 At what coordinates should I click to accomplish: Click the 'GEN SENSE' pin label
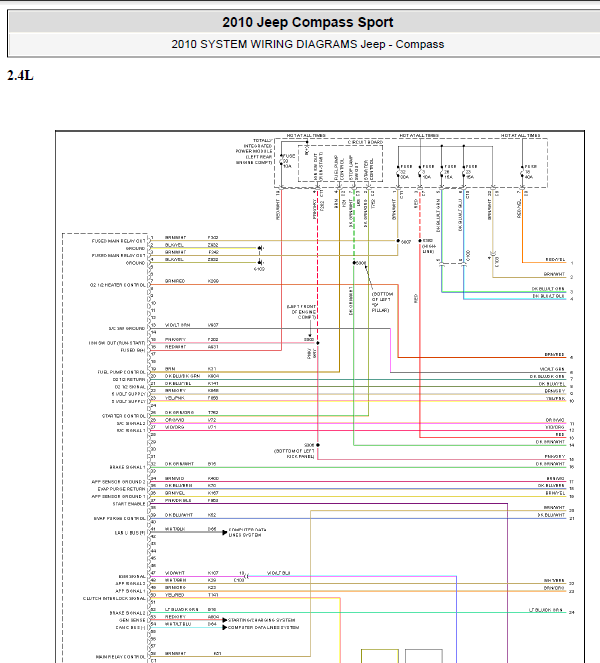coord(132,620)
